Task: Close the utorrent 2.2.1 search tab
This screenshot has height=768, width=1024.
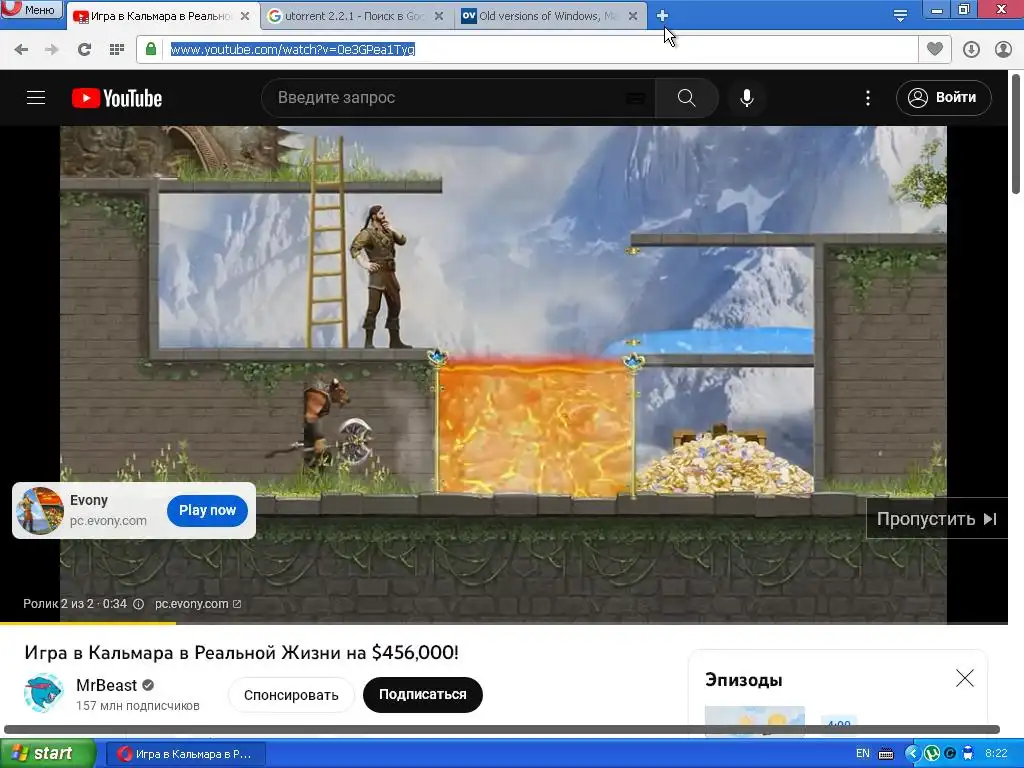Action: pyautogui.click(x=439, y=16)
